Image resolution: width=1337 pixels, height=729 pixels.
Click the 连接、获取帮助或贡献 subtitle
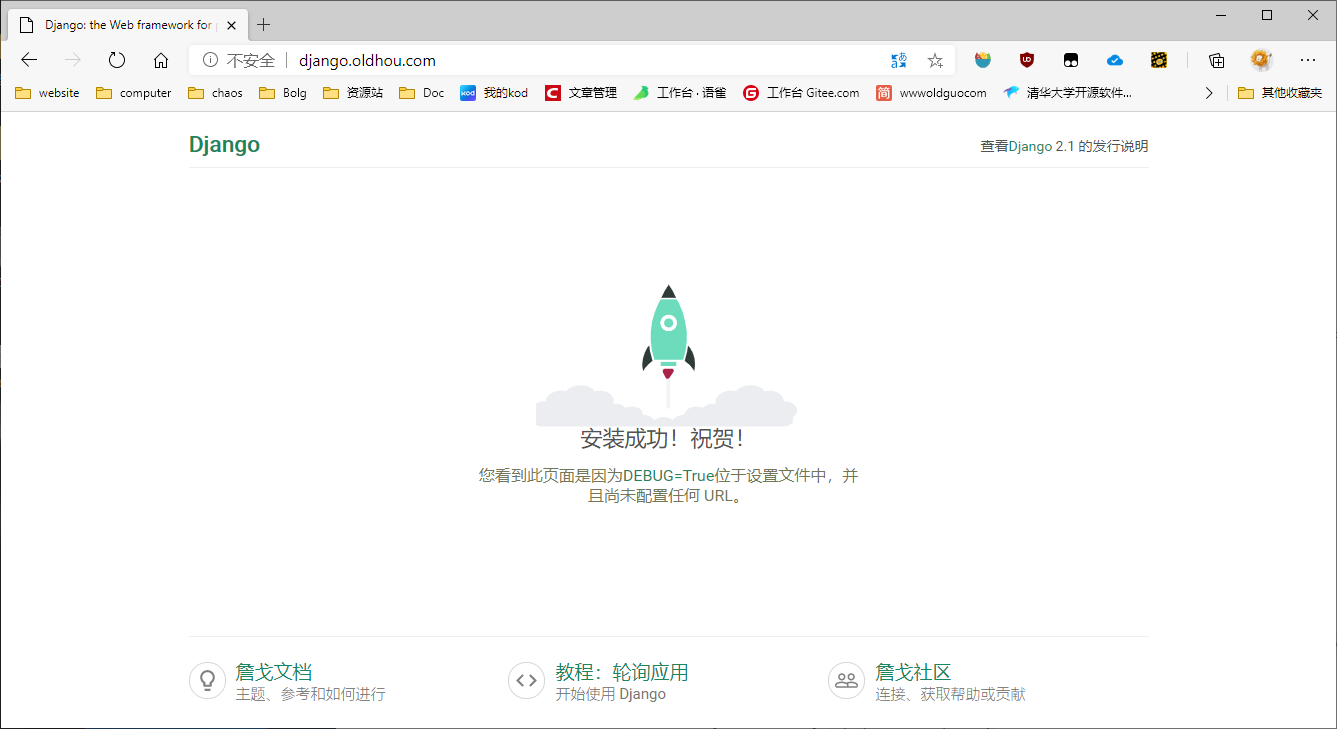950,694
